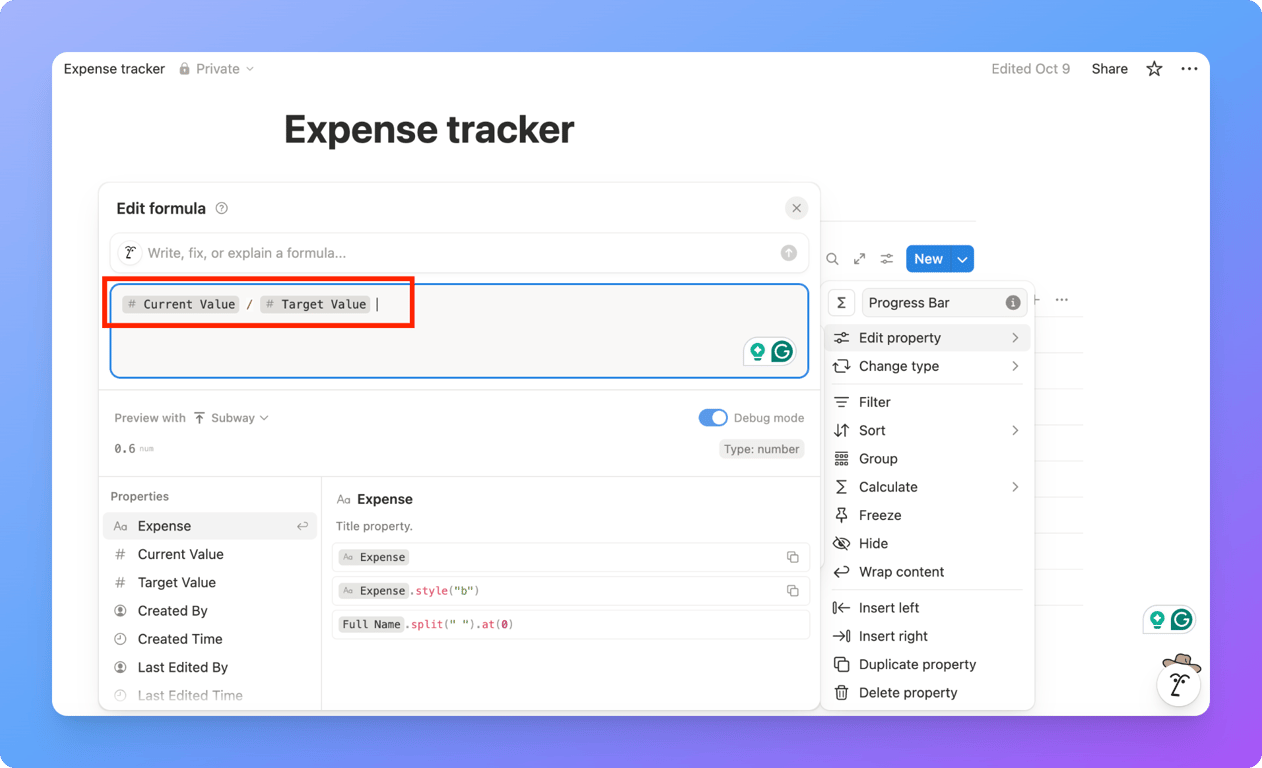This screenshot has height=768, width=1262.
Task: Close the Edit formula panel
Action: coord(796,208)
